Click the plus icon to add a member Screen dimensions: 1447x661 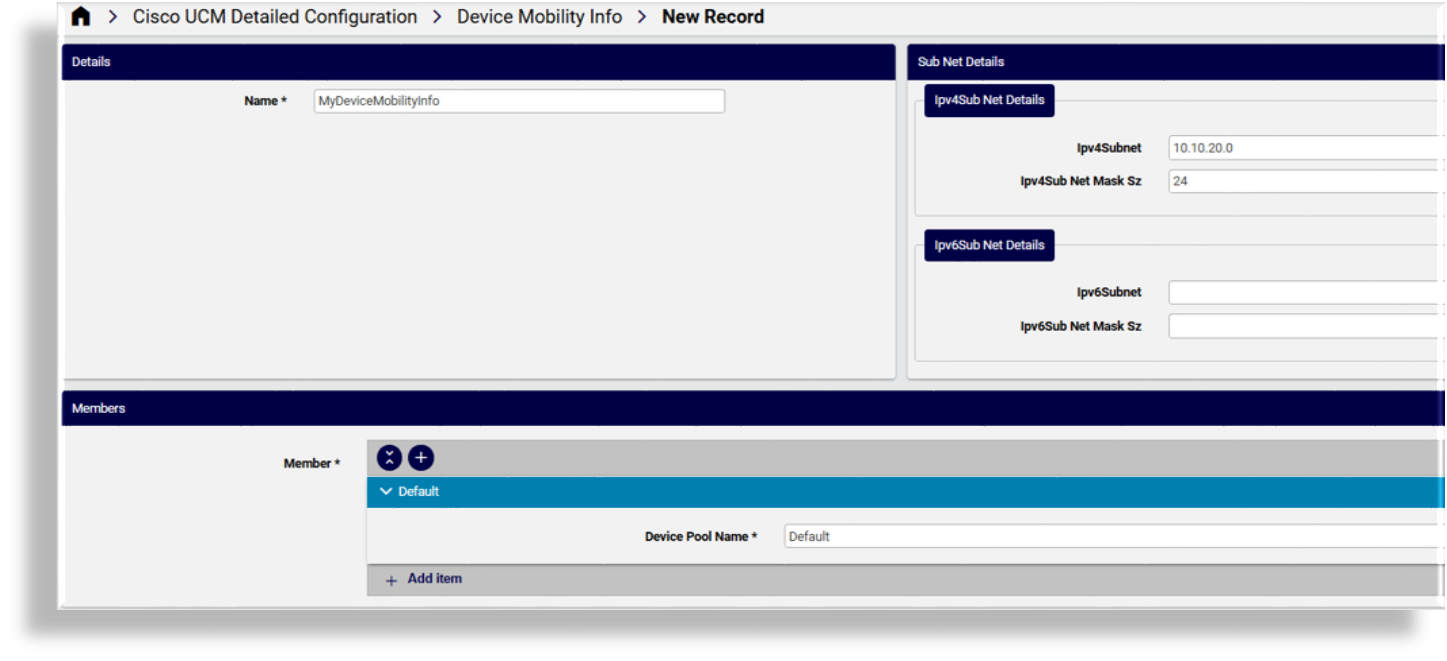(x=421, y=457)
